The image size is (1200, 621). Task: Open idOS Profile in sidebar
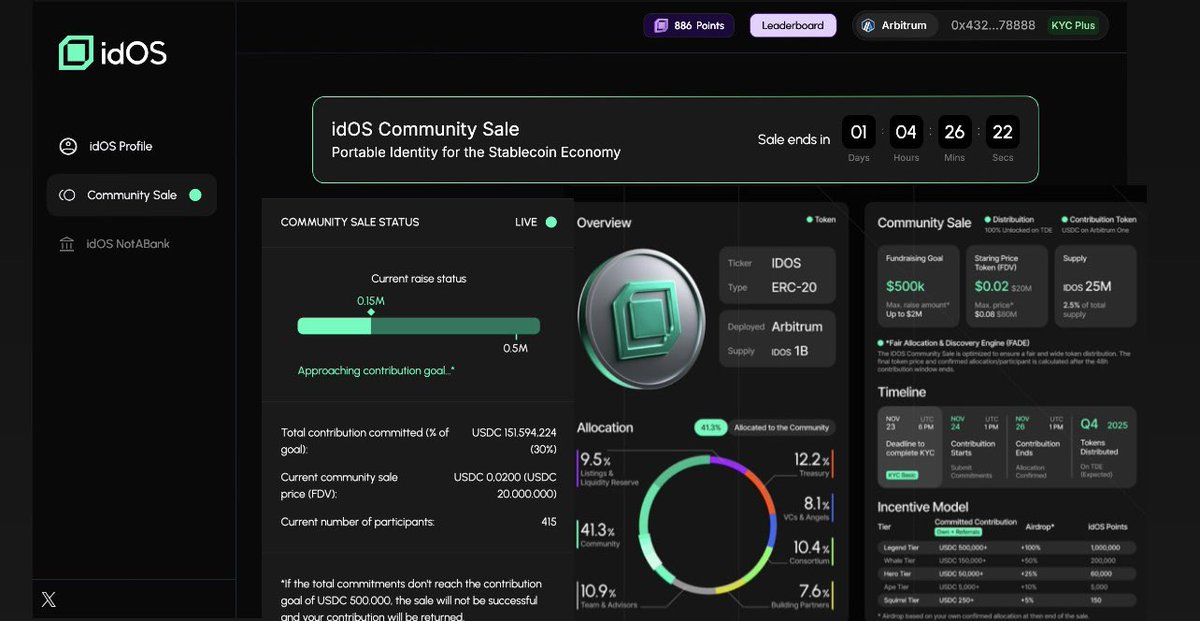coord(106,146)
